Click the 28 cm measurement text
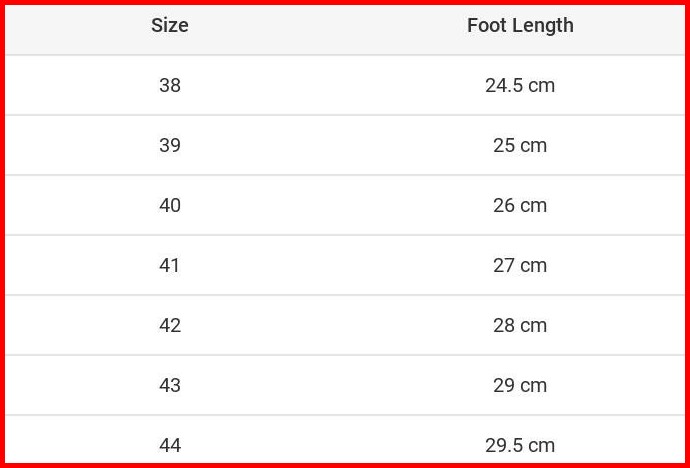This screenshot has height=468, width=690. (x=520, y=326)
